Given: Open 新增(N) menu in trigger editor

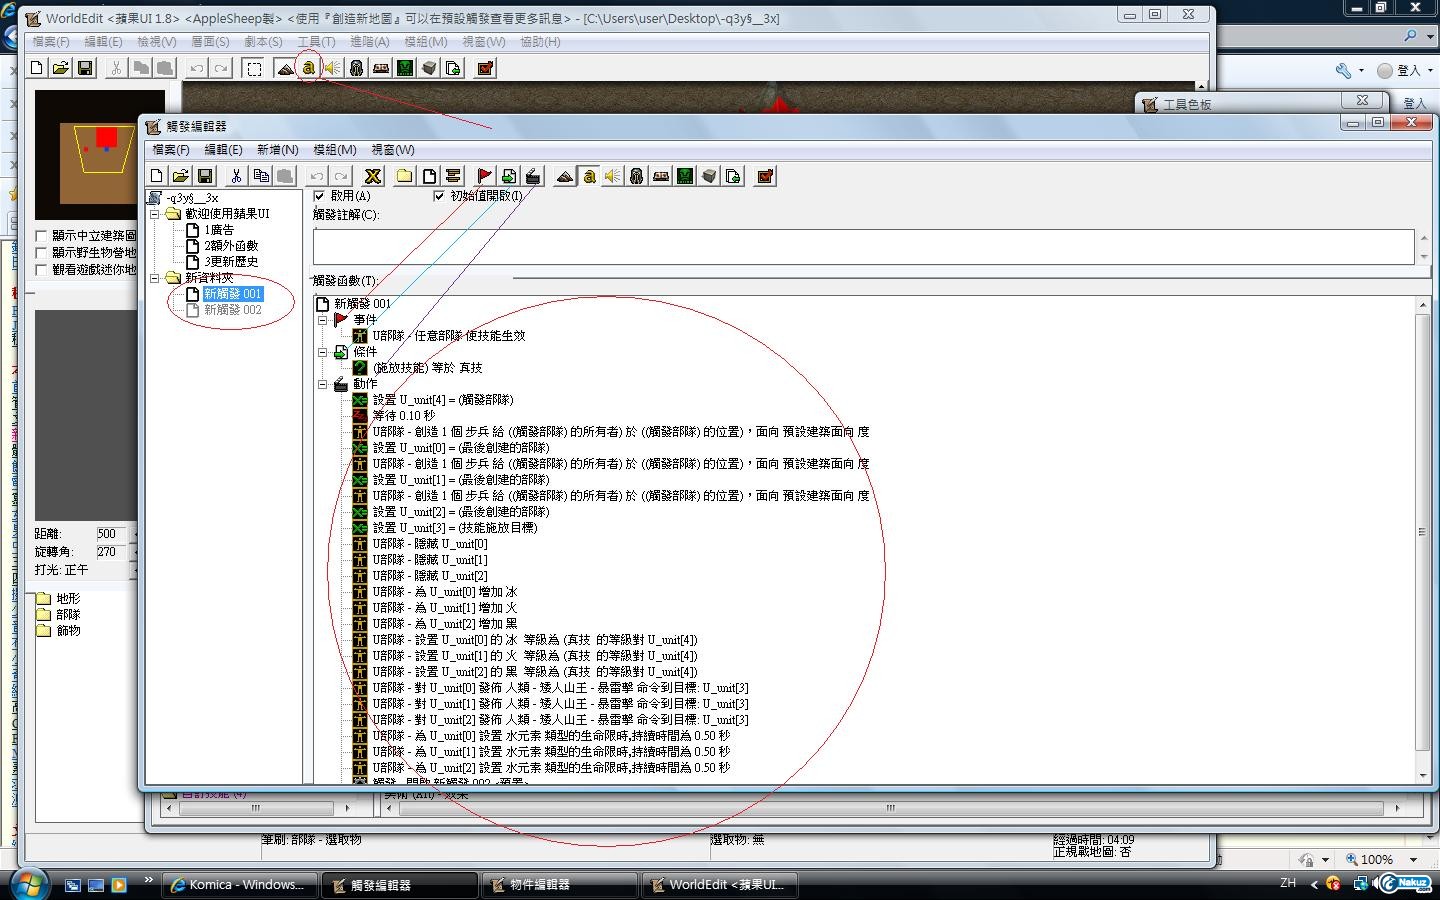Looking at the screenshot, I should pos(277,150).
